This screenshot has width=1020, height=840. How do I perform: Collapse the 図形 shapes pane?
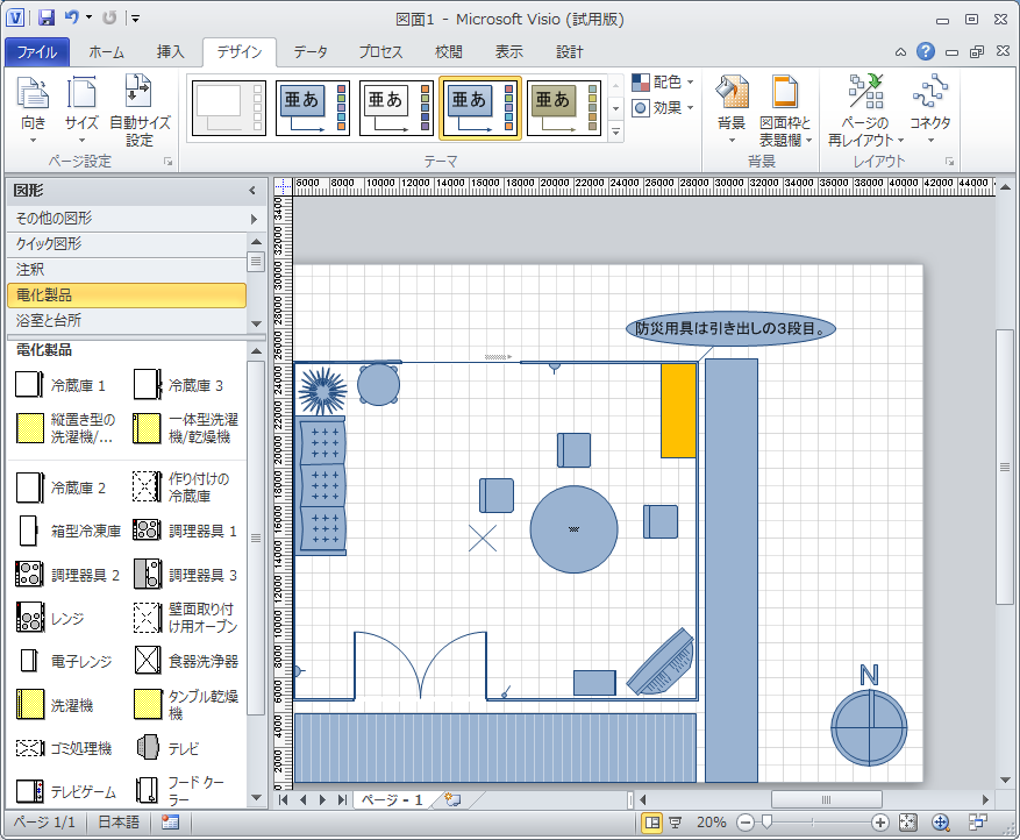pos(252,191)
